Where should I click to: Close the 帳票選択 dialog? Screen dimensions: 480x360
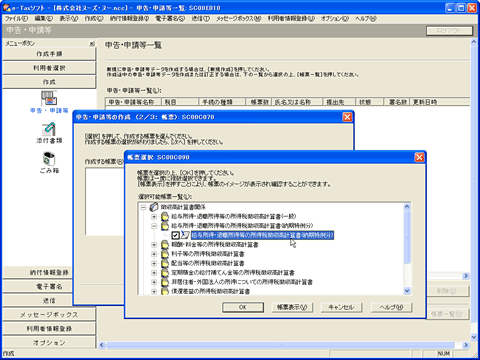pos(419,157)
